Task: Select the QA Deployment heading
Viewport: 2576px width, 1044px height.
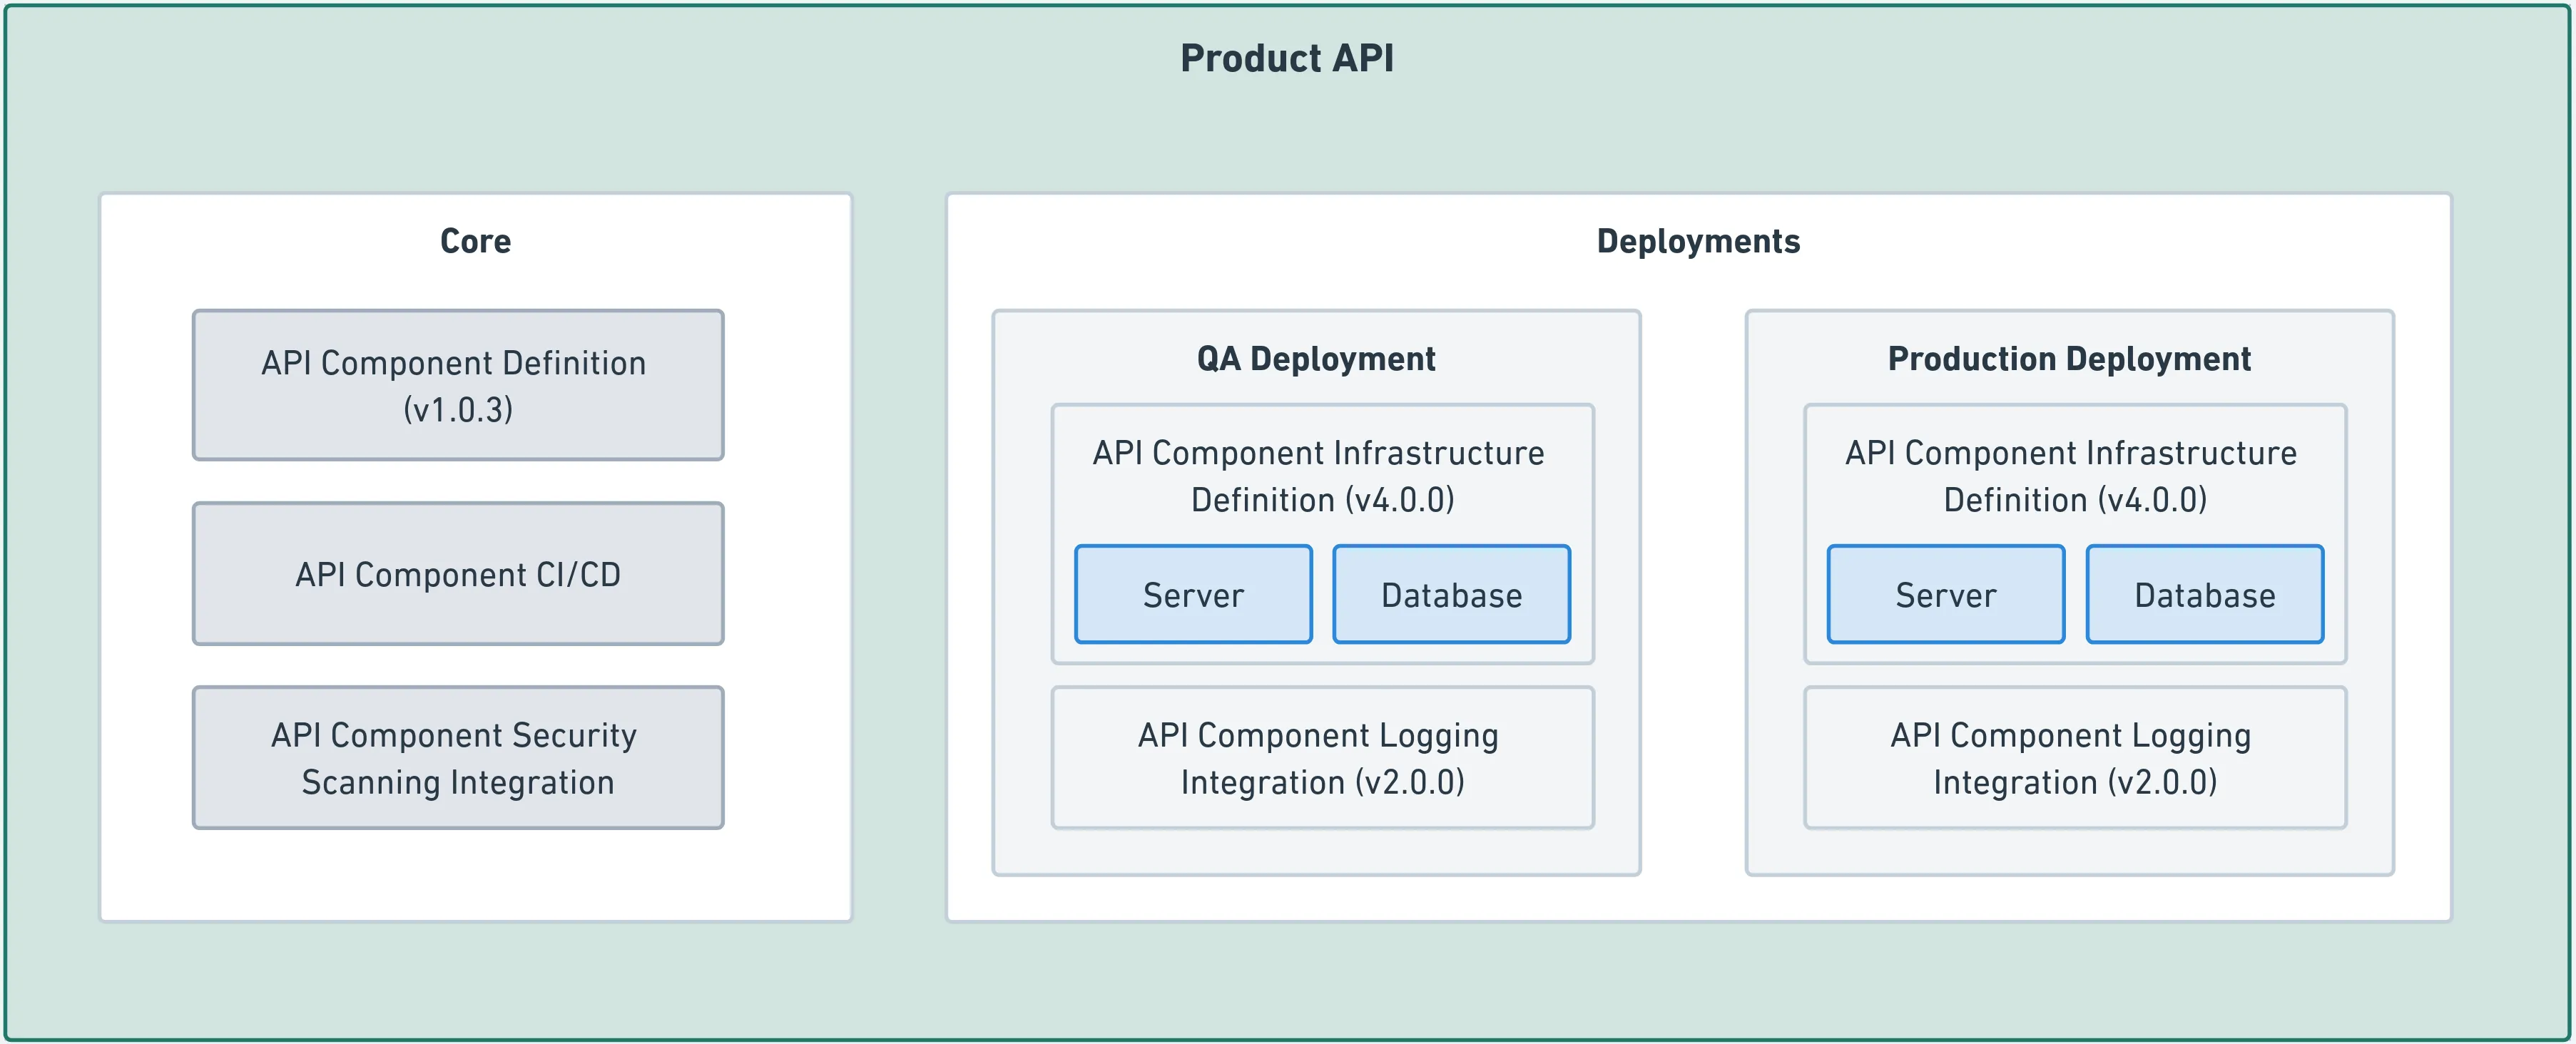Action: pyautogui.click(x=1316, y=358)
